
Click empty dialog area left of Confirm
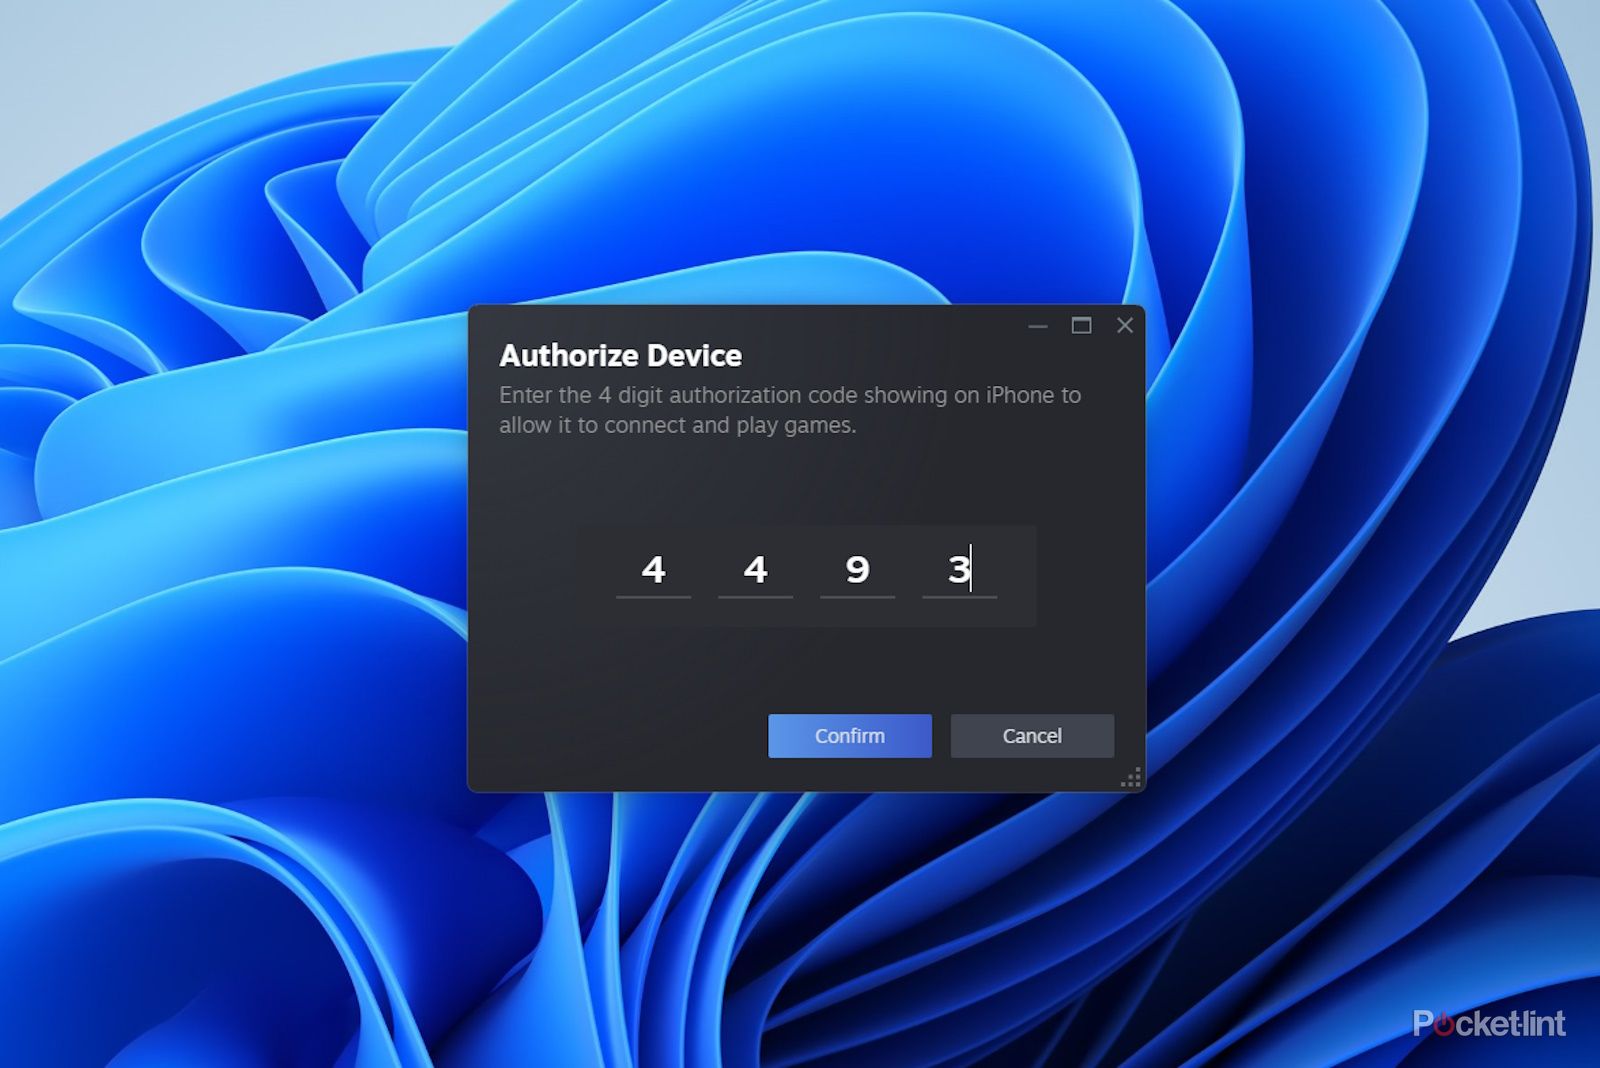tap(620, 736)
